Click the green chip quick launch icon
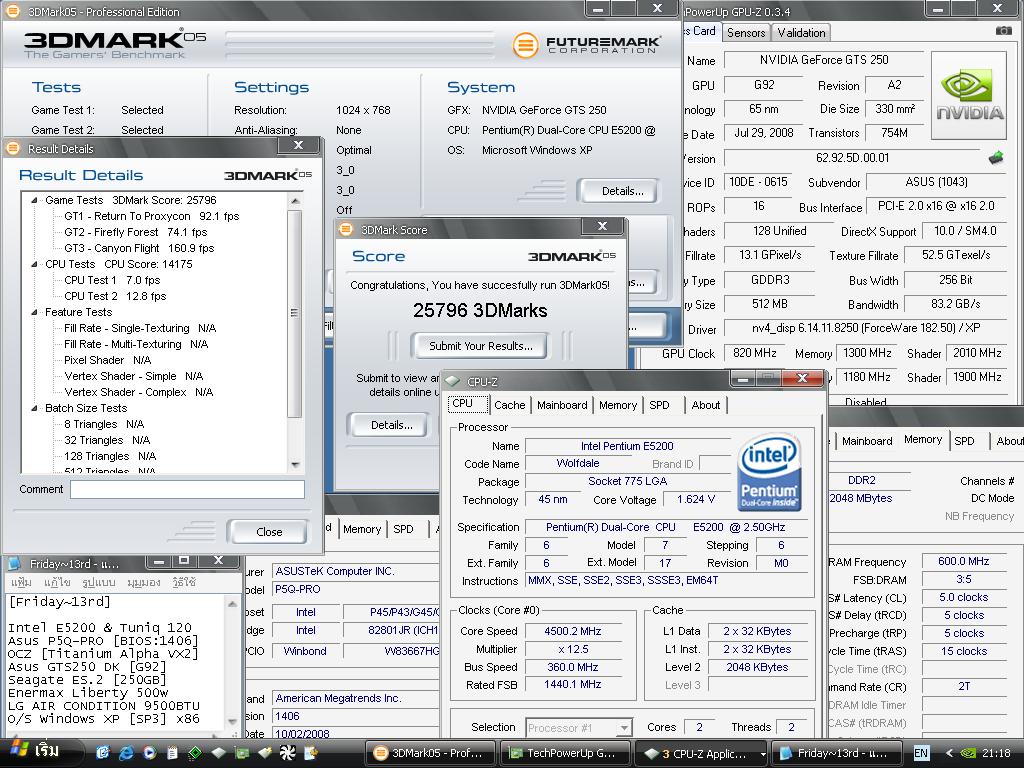Image resolution: width=1024 pixels, height=768 pixels. pyautogui.click(x=195, y=753)
